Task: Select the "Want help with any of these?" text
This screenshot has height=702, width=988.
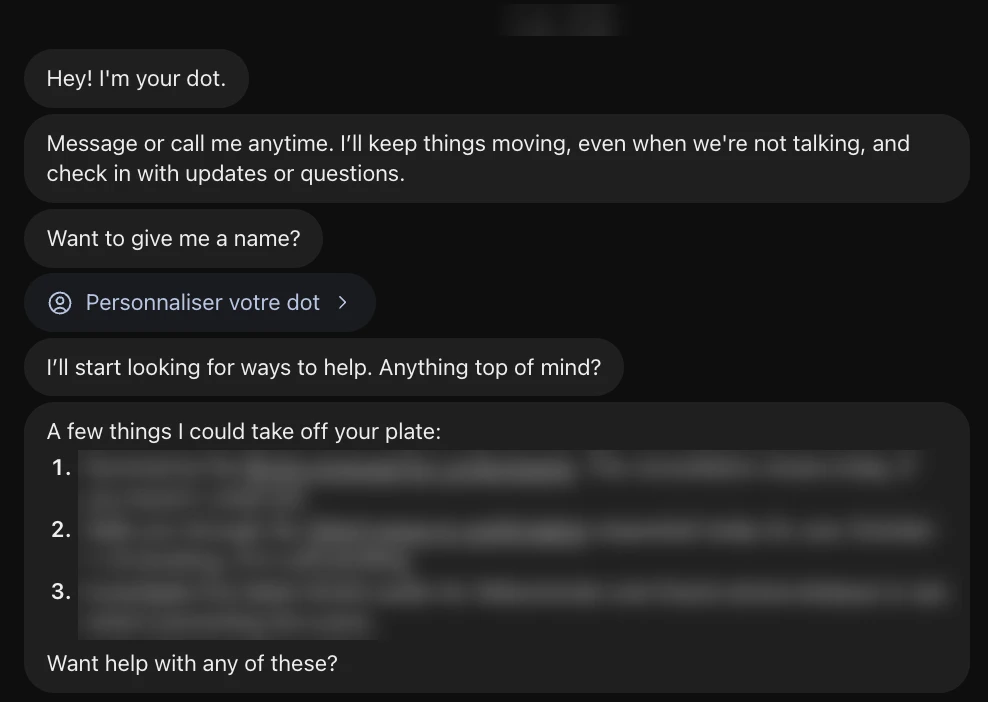Action: (192, 664)
